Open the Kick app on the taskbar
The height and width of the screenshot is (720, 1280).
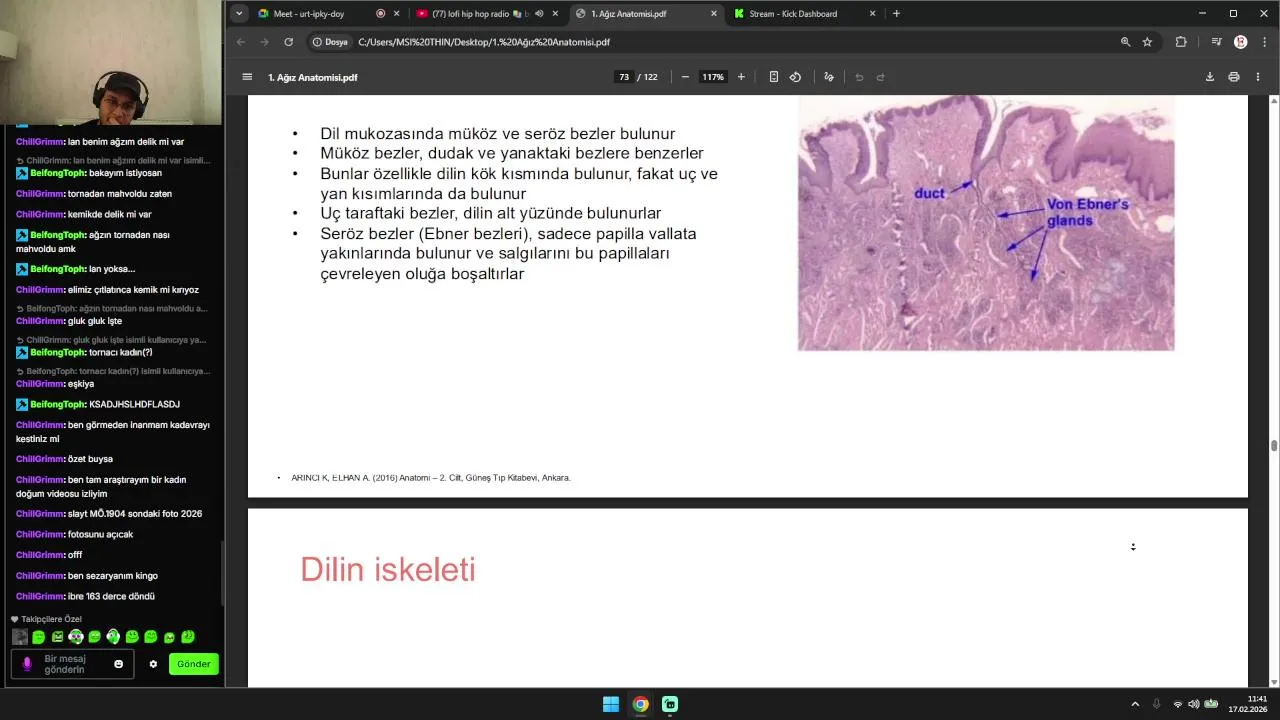[670, 704]
